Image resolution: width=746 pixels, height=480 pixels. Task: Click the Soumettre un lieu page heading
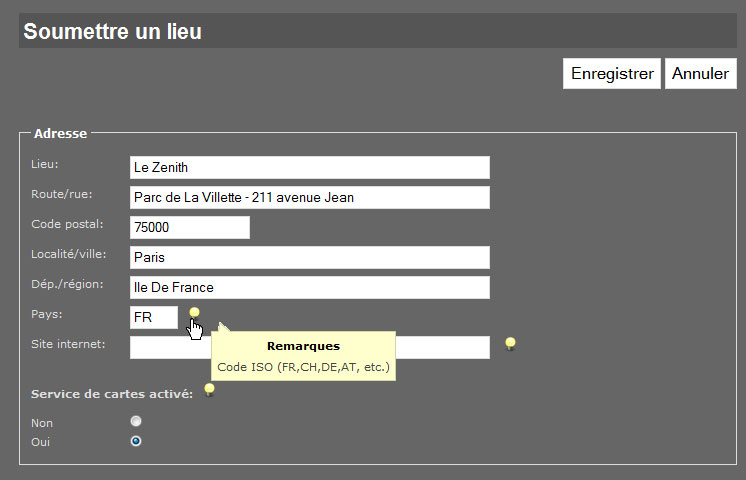tap(113, 31)
